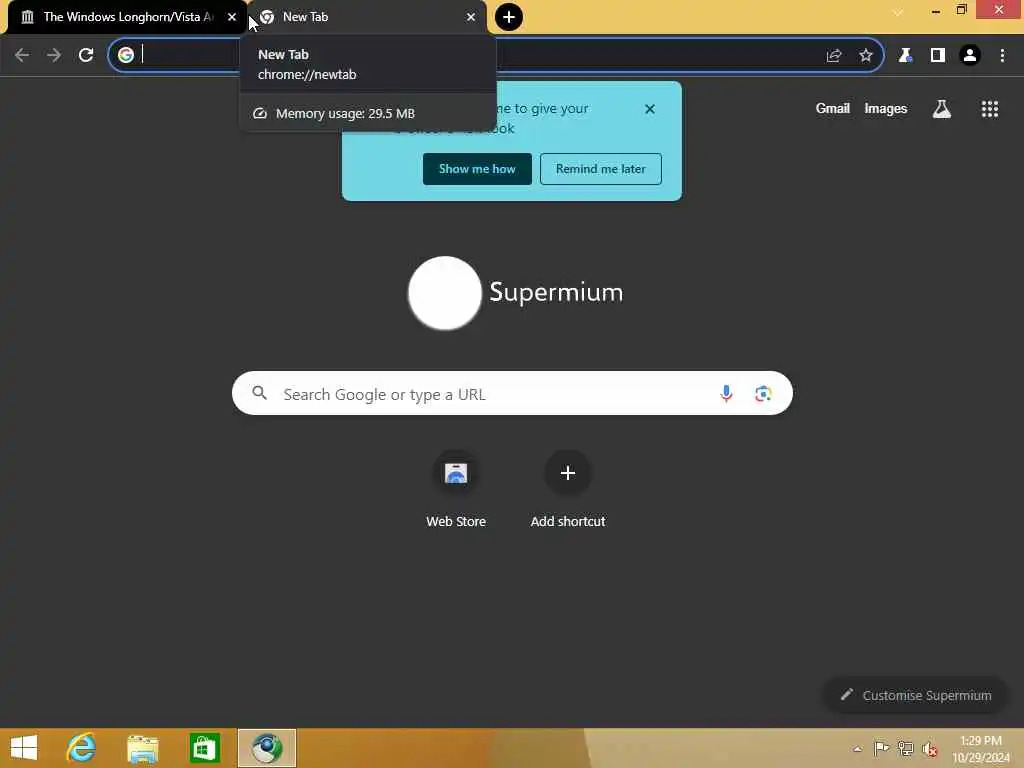Switch to the New Tab tab
Image resolution: width=1024 pixels, height=768 pixels.
pyautogui.click(x=366, y=17)
